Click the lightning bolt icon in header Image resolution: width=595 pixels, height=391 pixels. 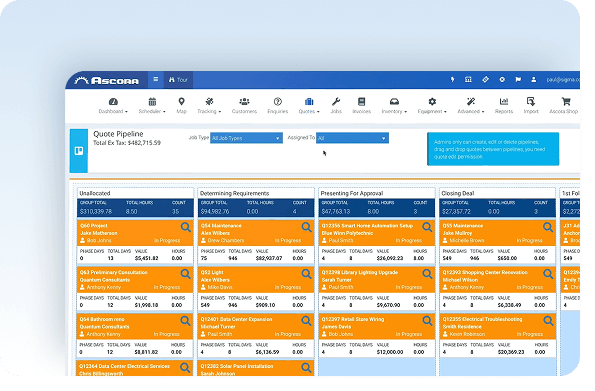[452, 80]
